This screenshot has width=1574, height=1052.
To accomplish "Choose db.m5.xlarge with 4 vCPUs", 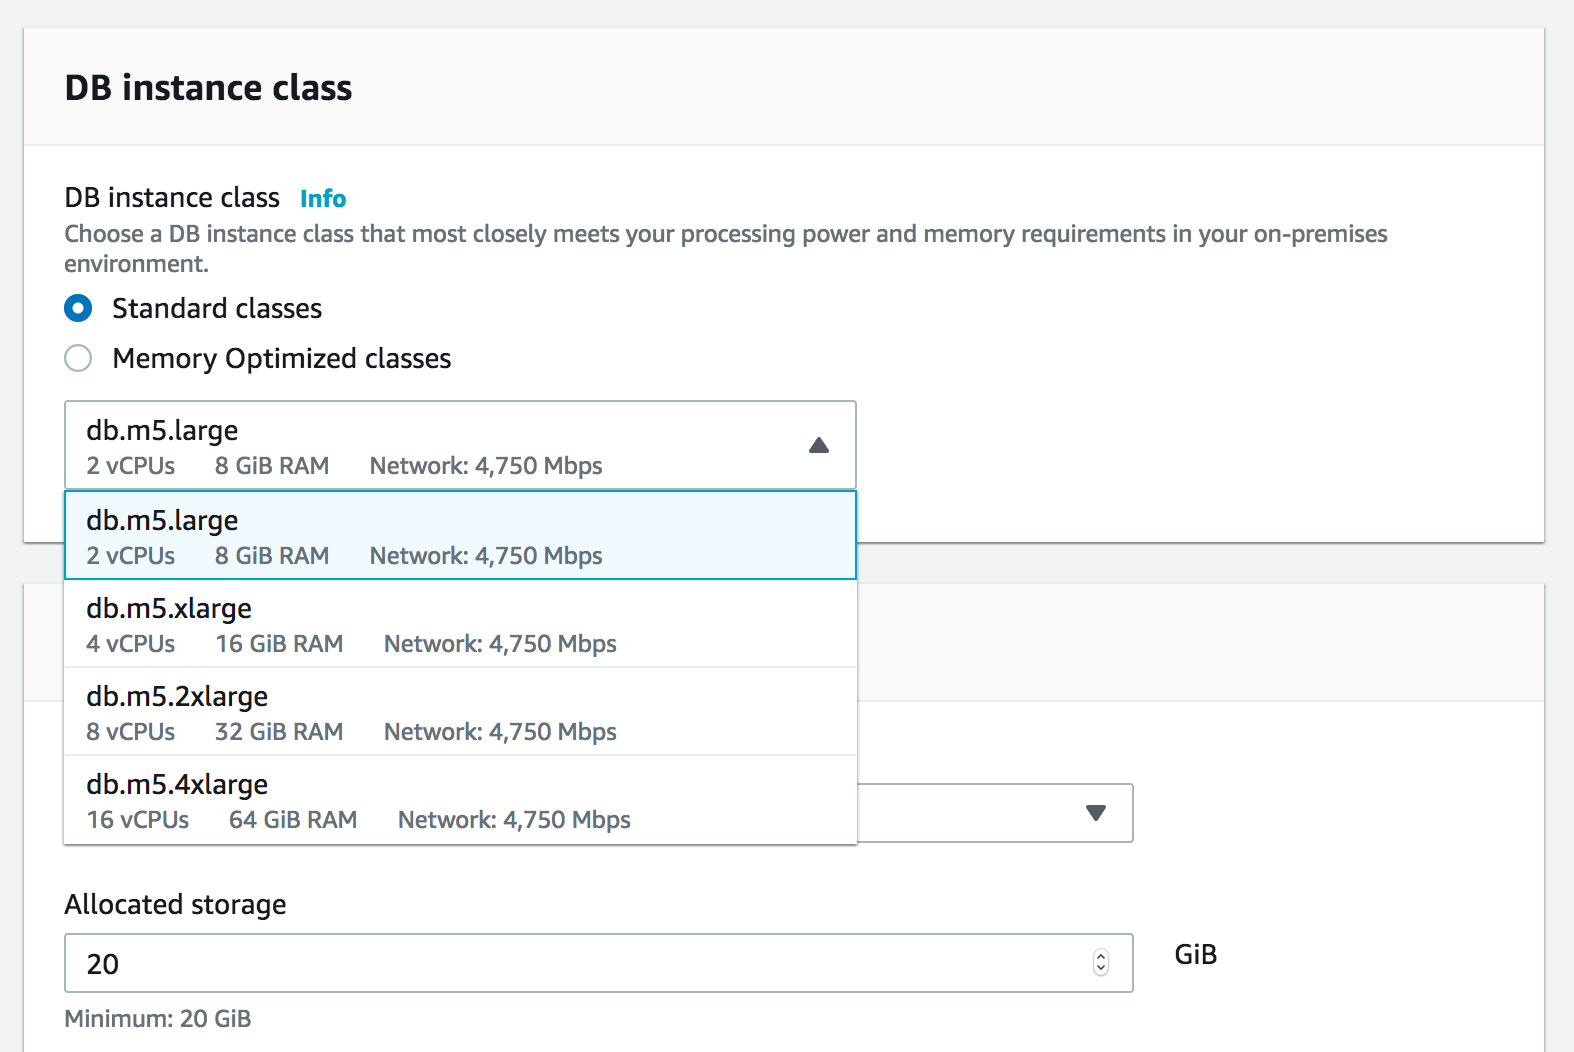I will 460,624.
